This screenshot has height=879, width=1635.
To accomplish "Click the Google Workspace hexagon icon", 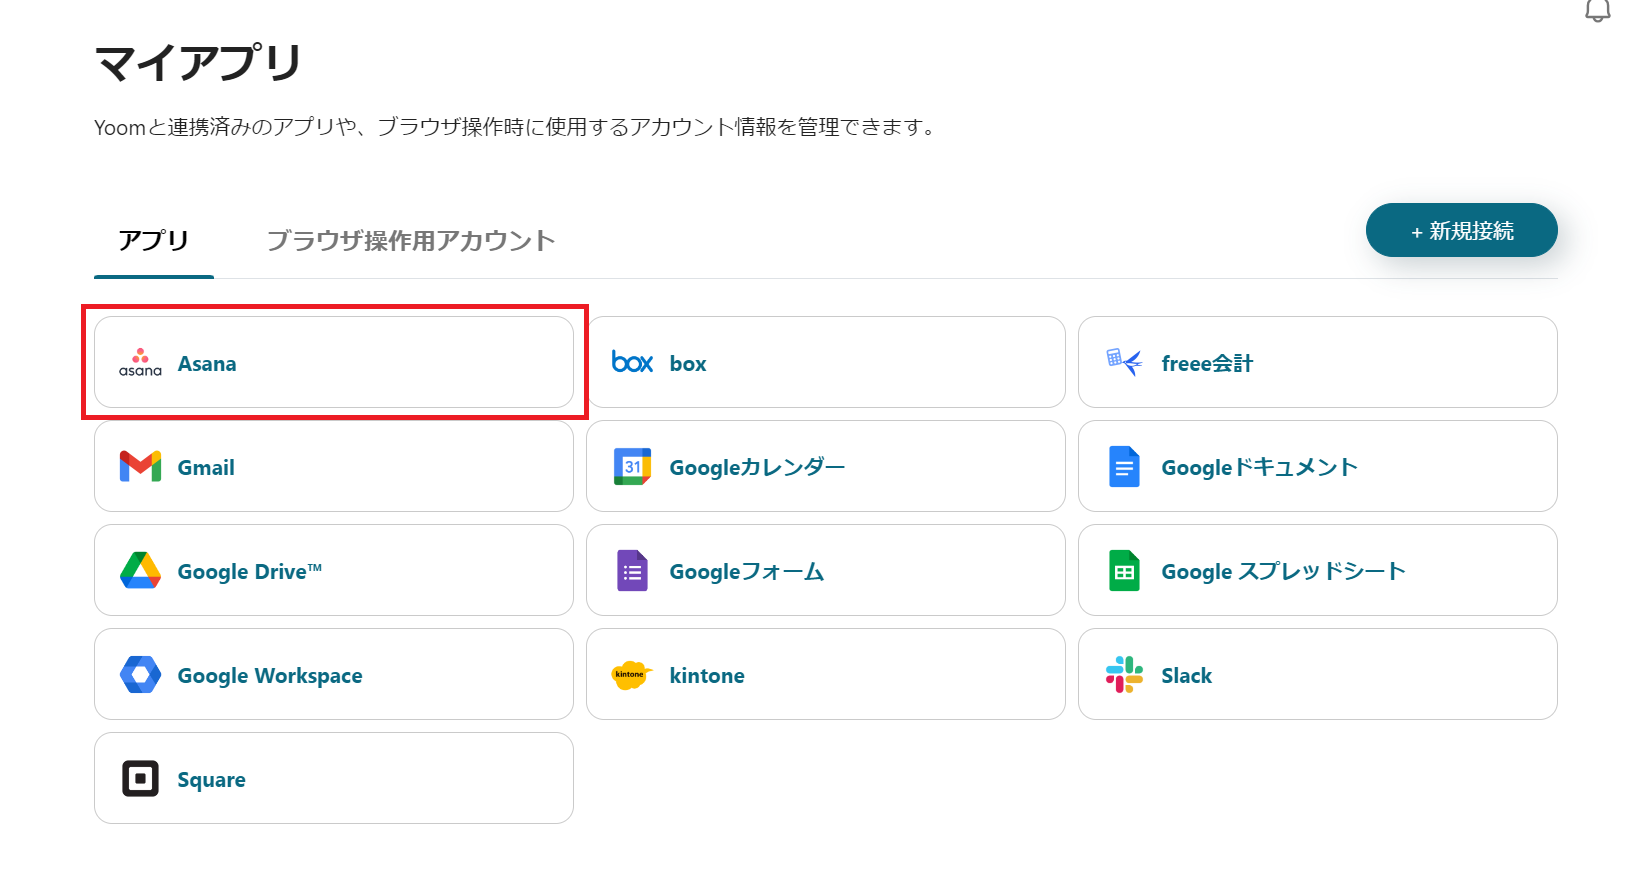I will (x=140, y=674).
